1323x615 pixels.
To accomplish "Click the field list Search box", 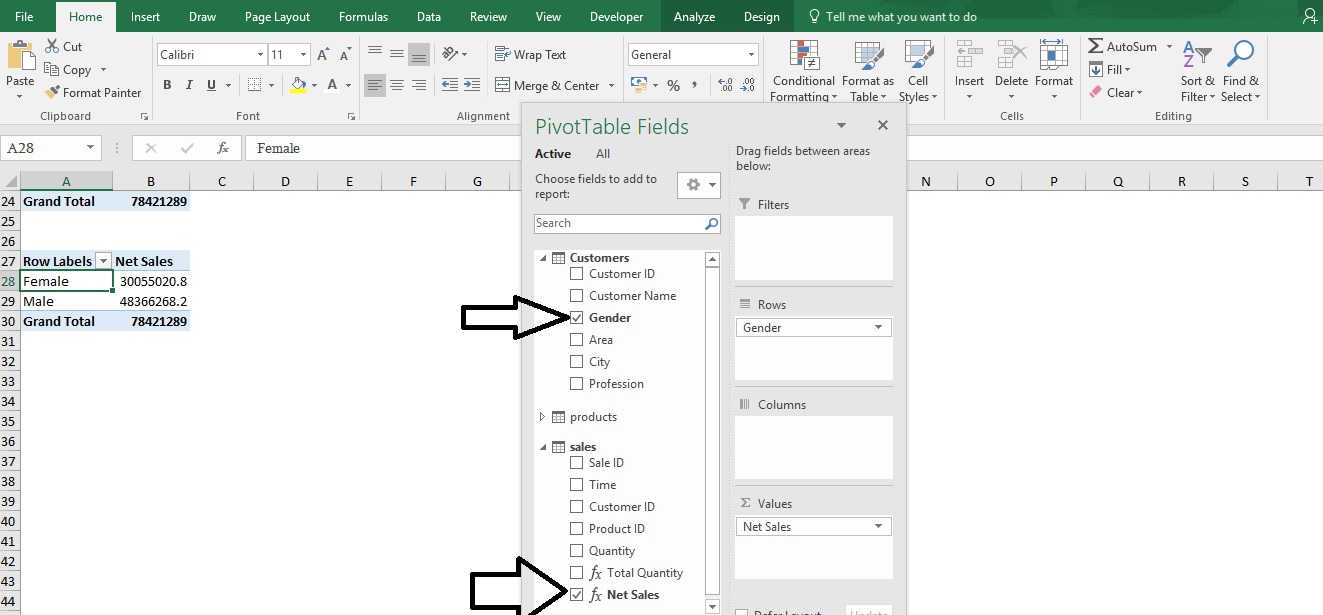I will point(627,223).
